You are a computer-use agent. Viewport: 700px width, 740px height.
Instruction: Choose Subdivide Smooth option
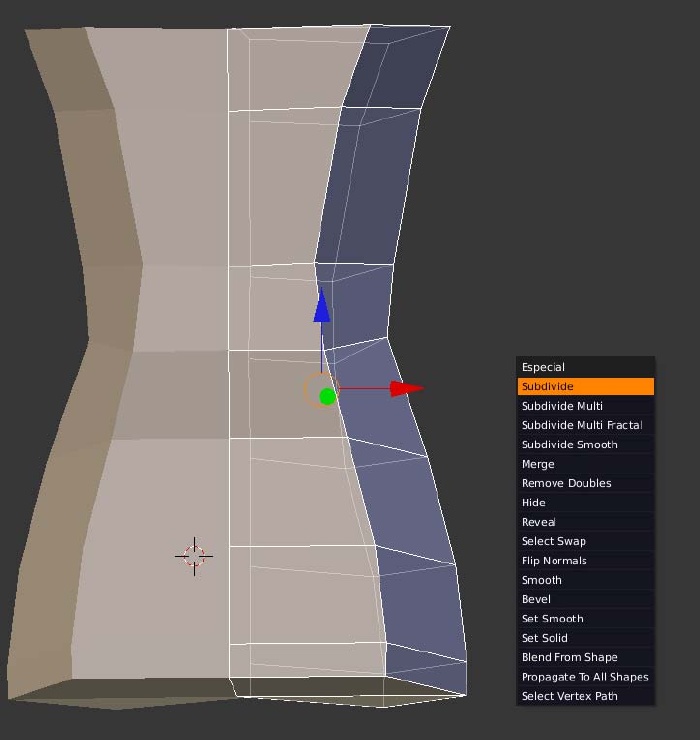(x=585, y=444)
